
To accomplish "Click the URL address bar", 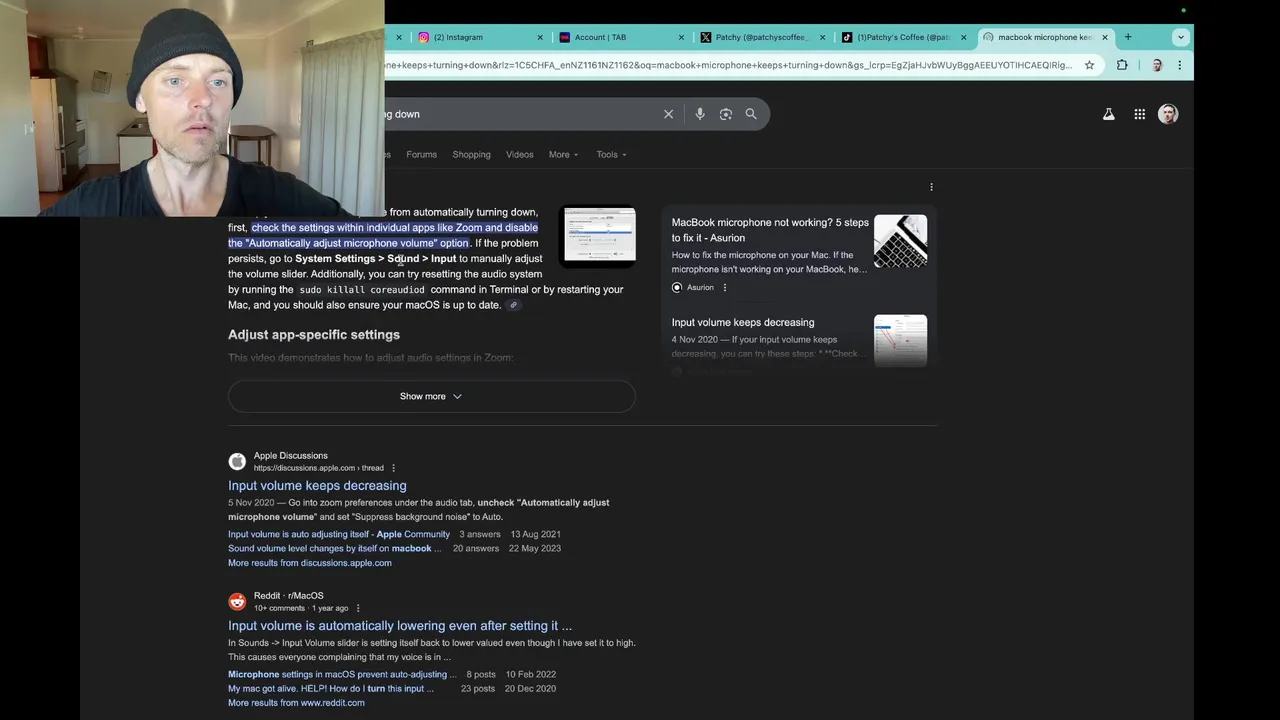I will click(730, 65).
